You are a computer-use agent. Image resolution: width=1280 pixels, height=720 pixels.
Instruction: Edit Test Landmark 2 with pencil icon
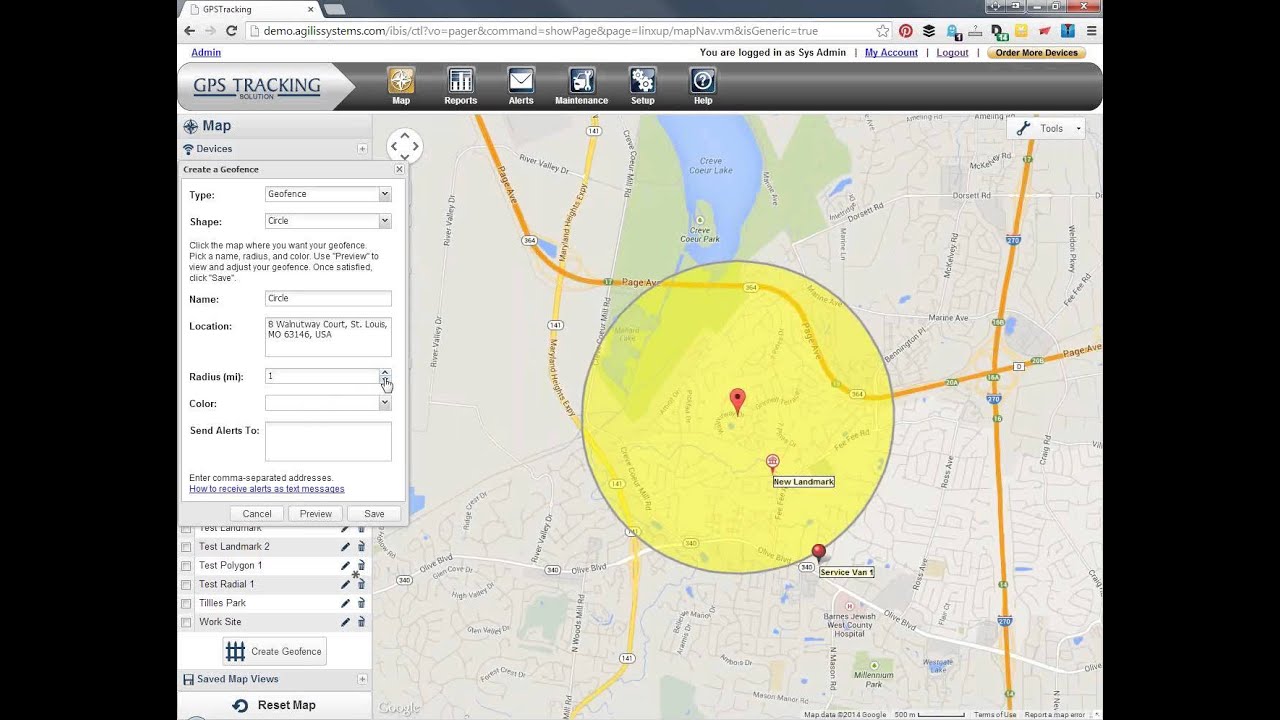pyautogui.click(x=345, y=547)
